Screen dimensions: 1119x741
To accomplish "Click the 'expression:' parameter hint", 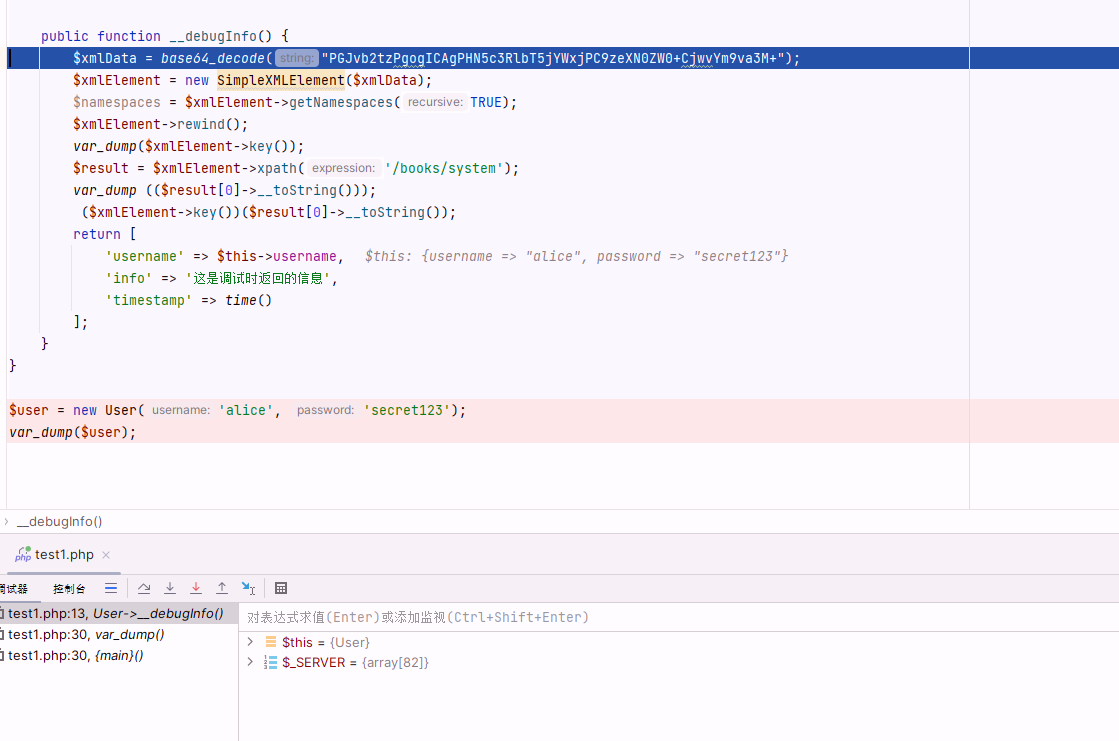I will pyautogui.click(x=343, y=168).
